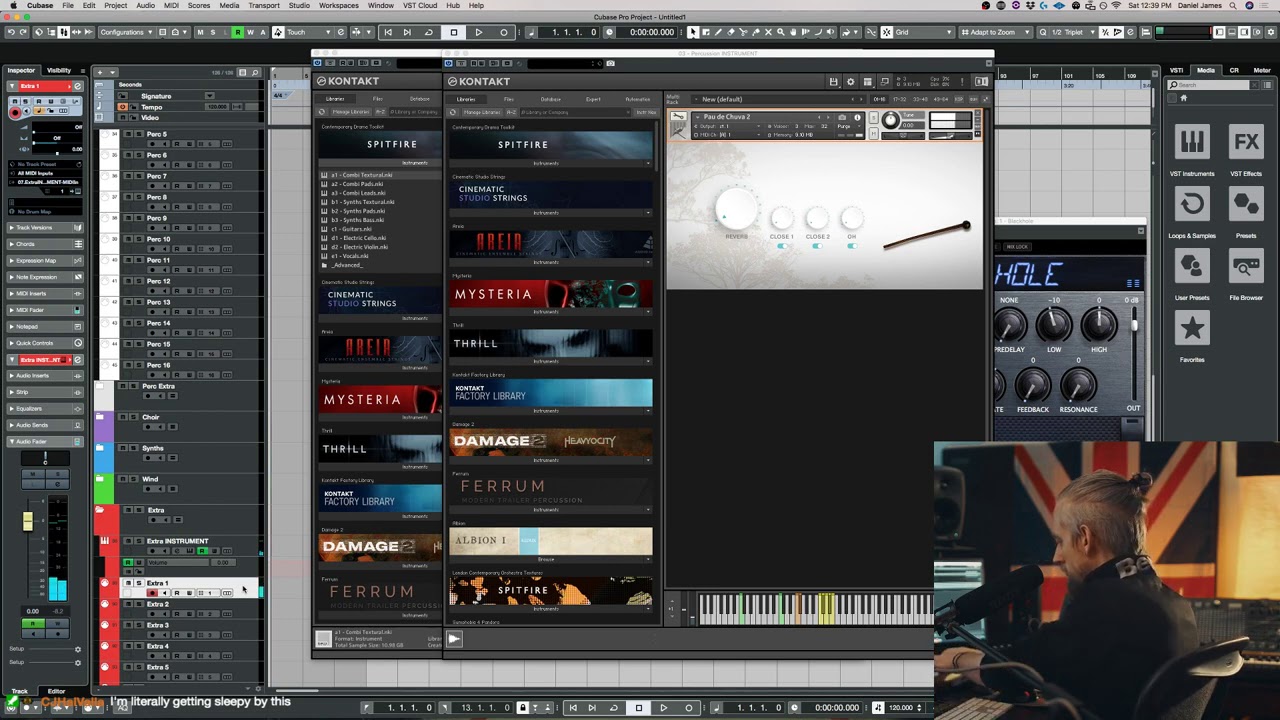Click wrench icon on Pau de Chuva 2
1280x720 pixels.
pos(679,116)
